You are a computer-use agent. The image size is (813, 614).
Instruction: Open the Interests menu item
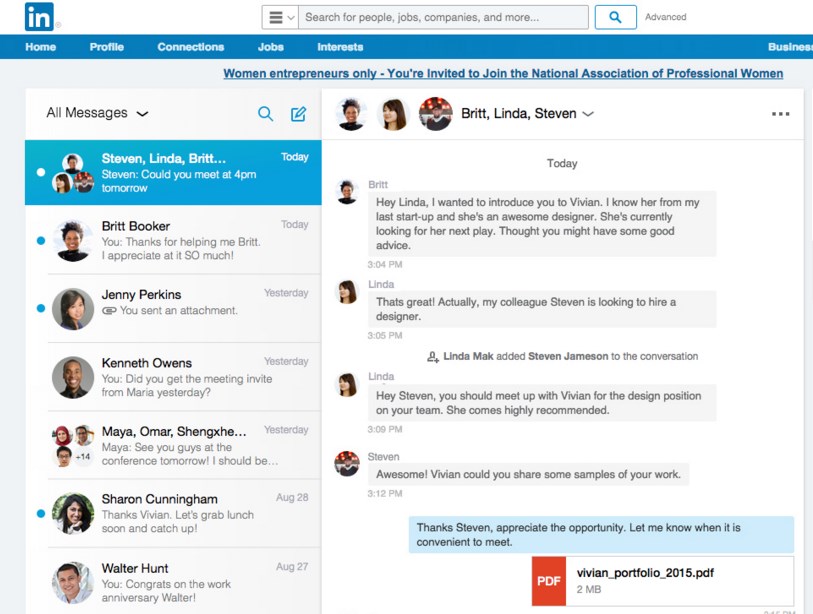click(340, 47)
